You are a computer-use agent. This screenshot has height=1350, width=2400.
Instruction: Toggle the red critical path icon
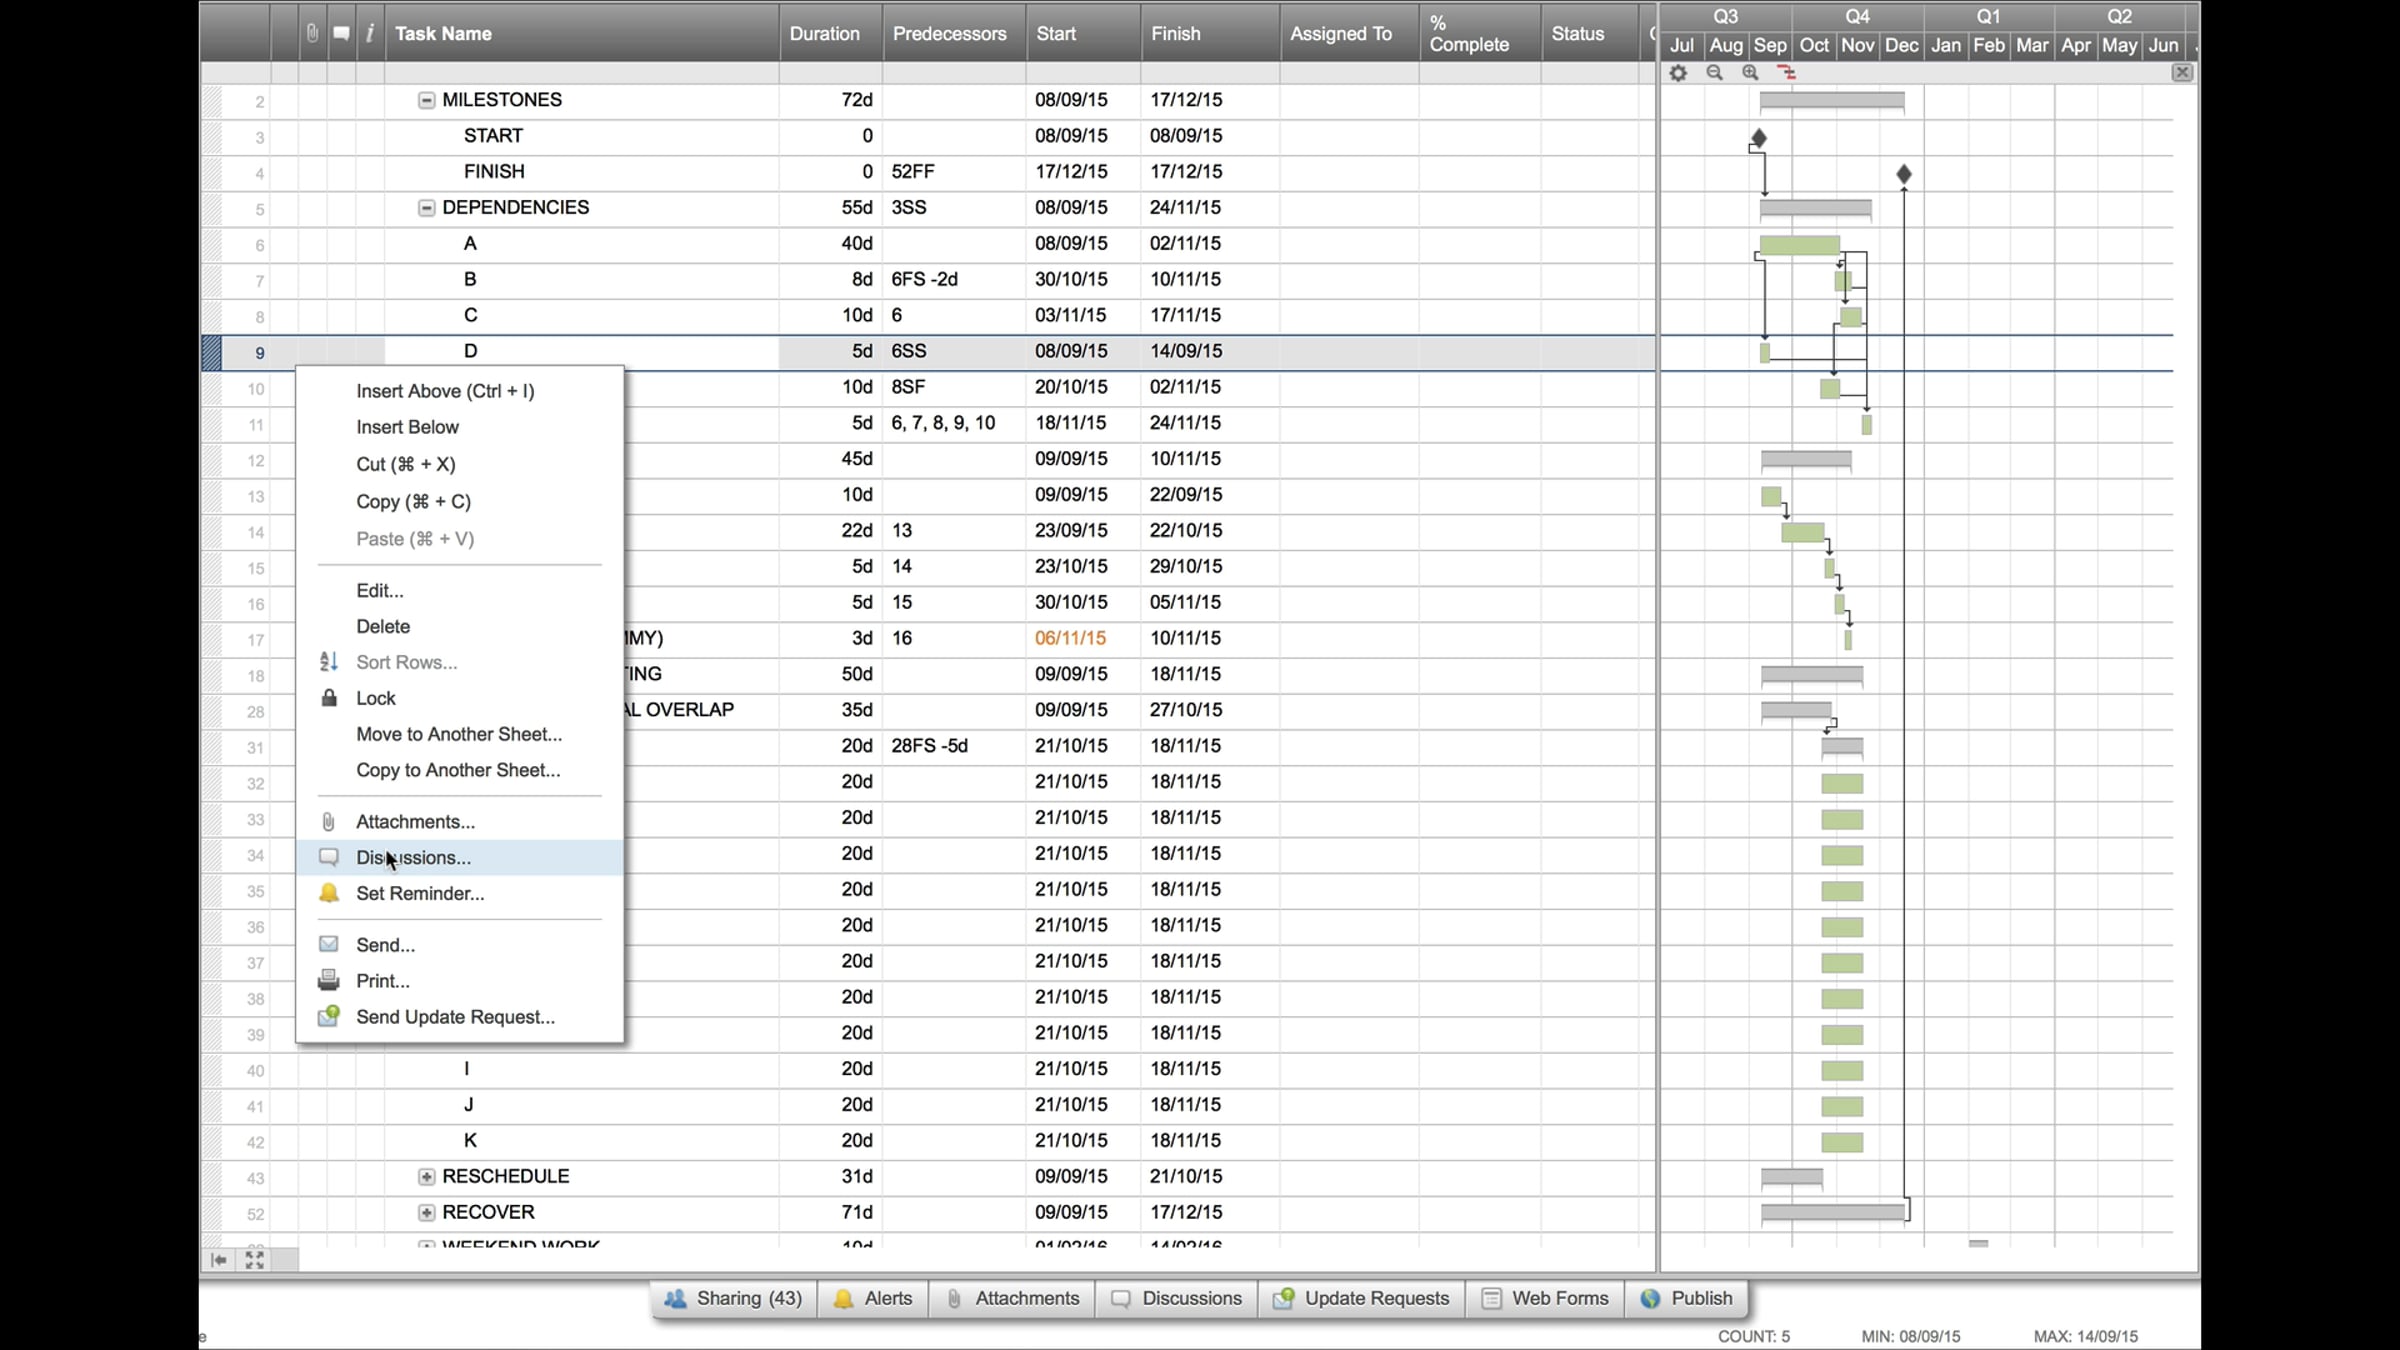[1786, 73]
